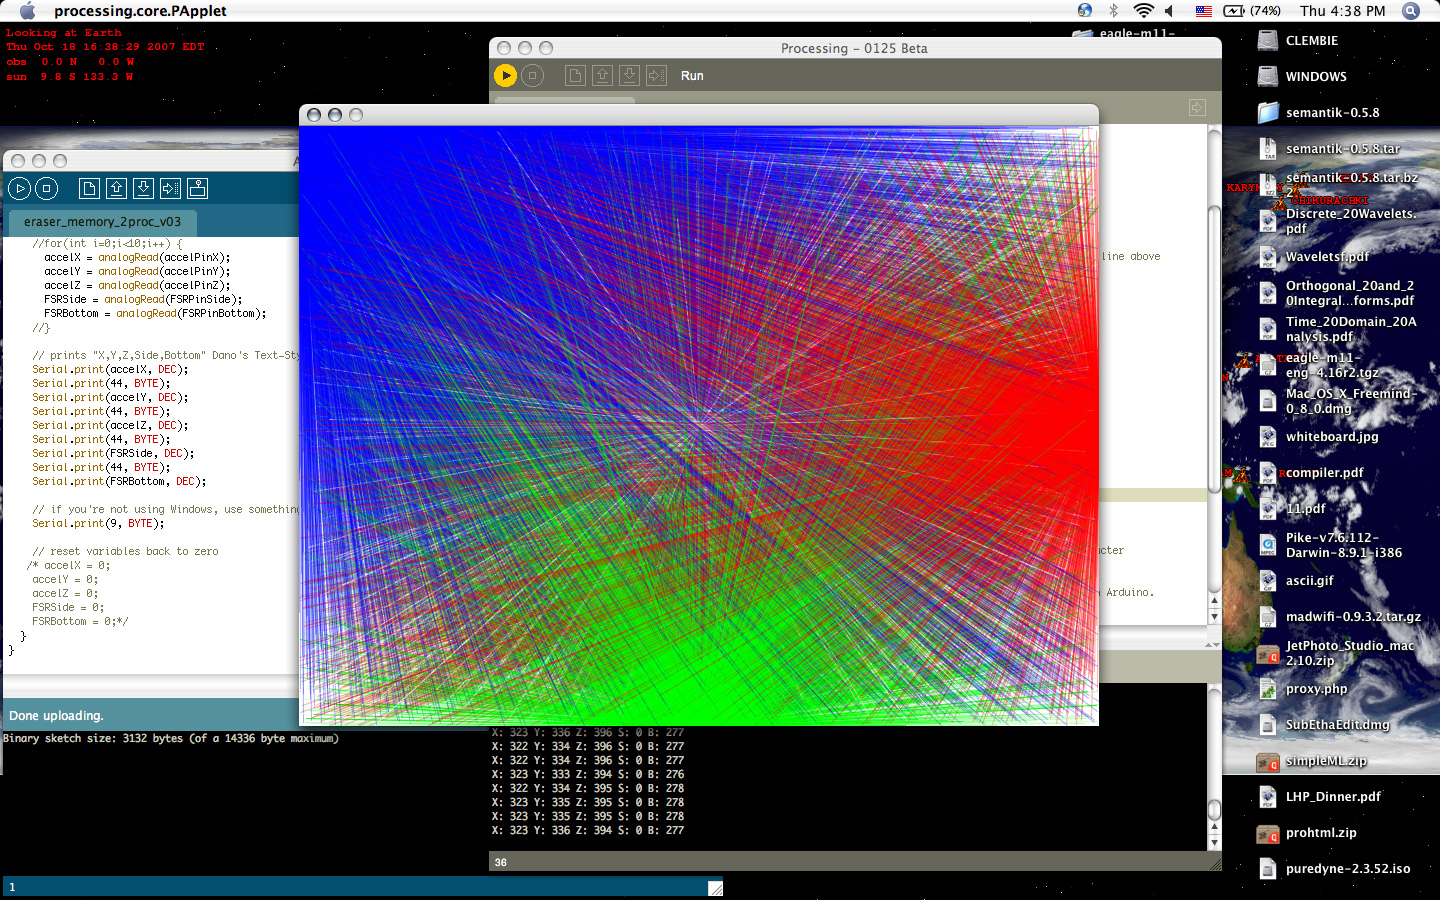
Task: Select the proxy.php file icon
Action: (x=1268, y=689)
